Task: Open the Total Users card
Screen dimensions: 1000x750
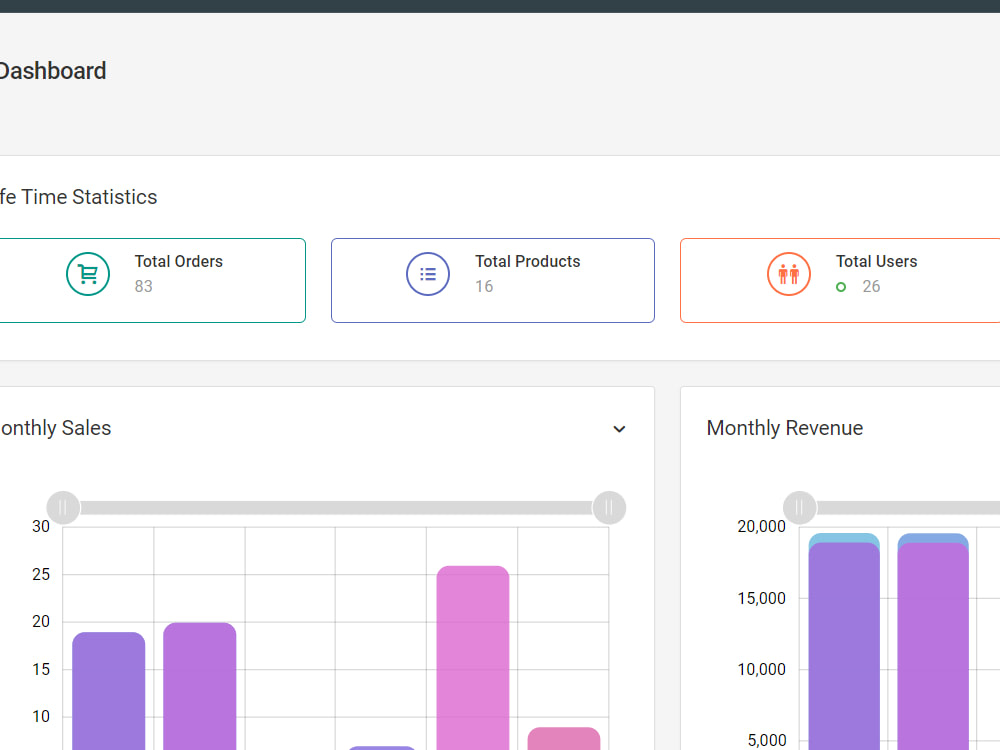Action: coord(840,281)
